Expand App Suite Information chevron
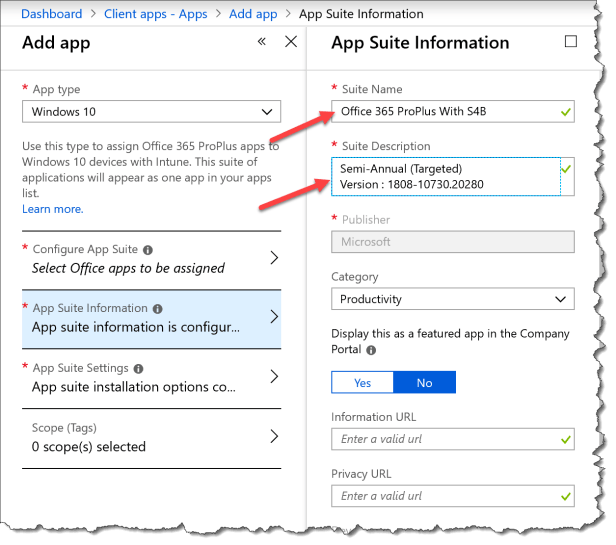Screen dimensions: 616x545 [274, 317]
